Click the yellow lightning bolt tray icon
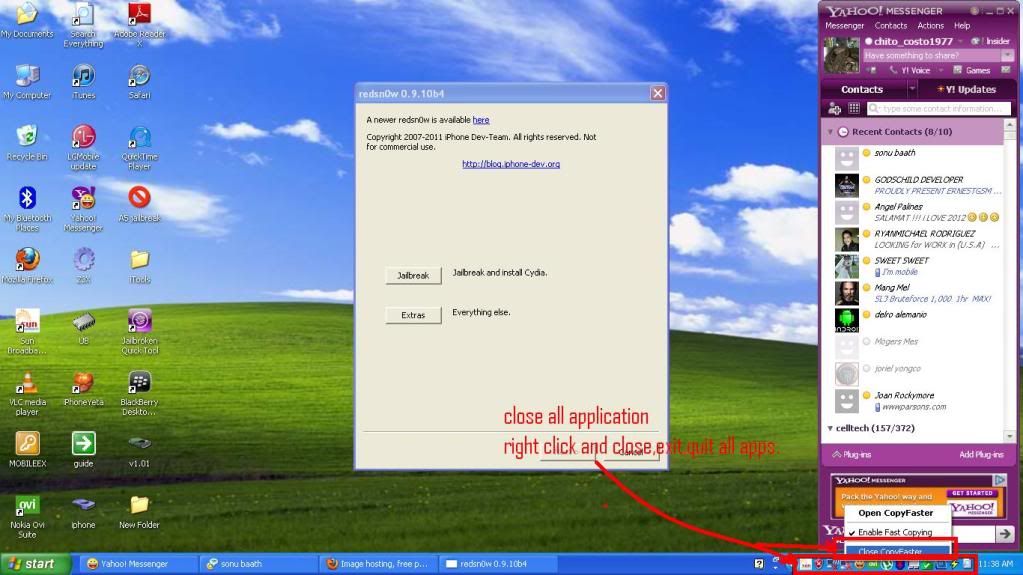This screenshot has height=575, width=1023. click(x=954, y=564)
